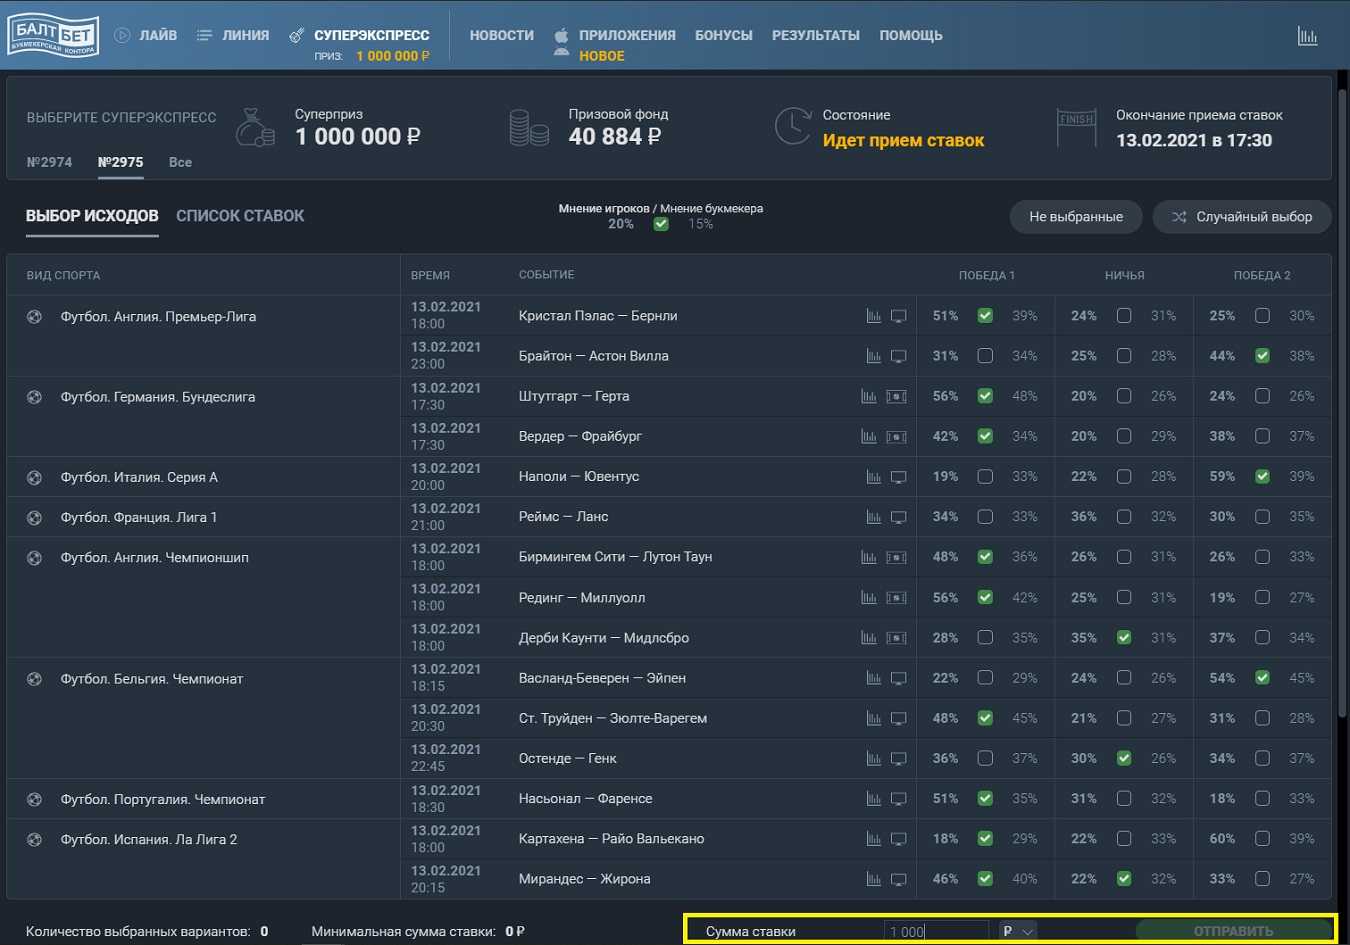Go to НОВОСТИ

point(502,35)
